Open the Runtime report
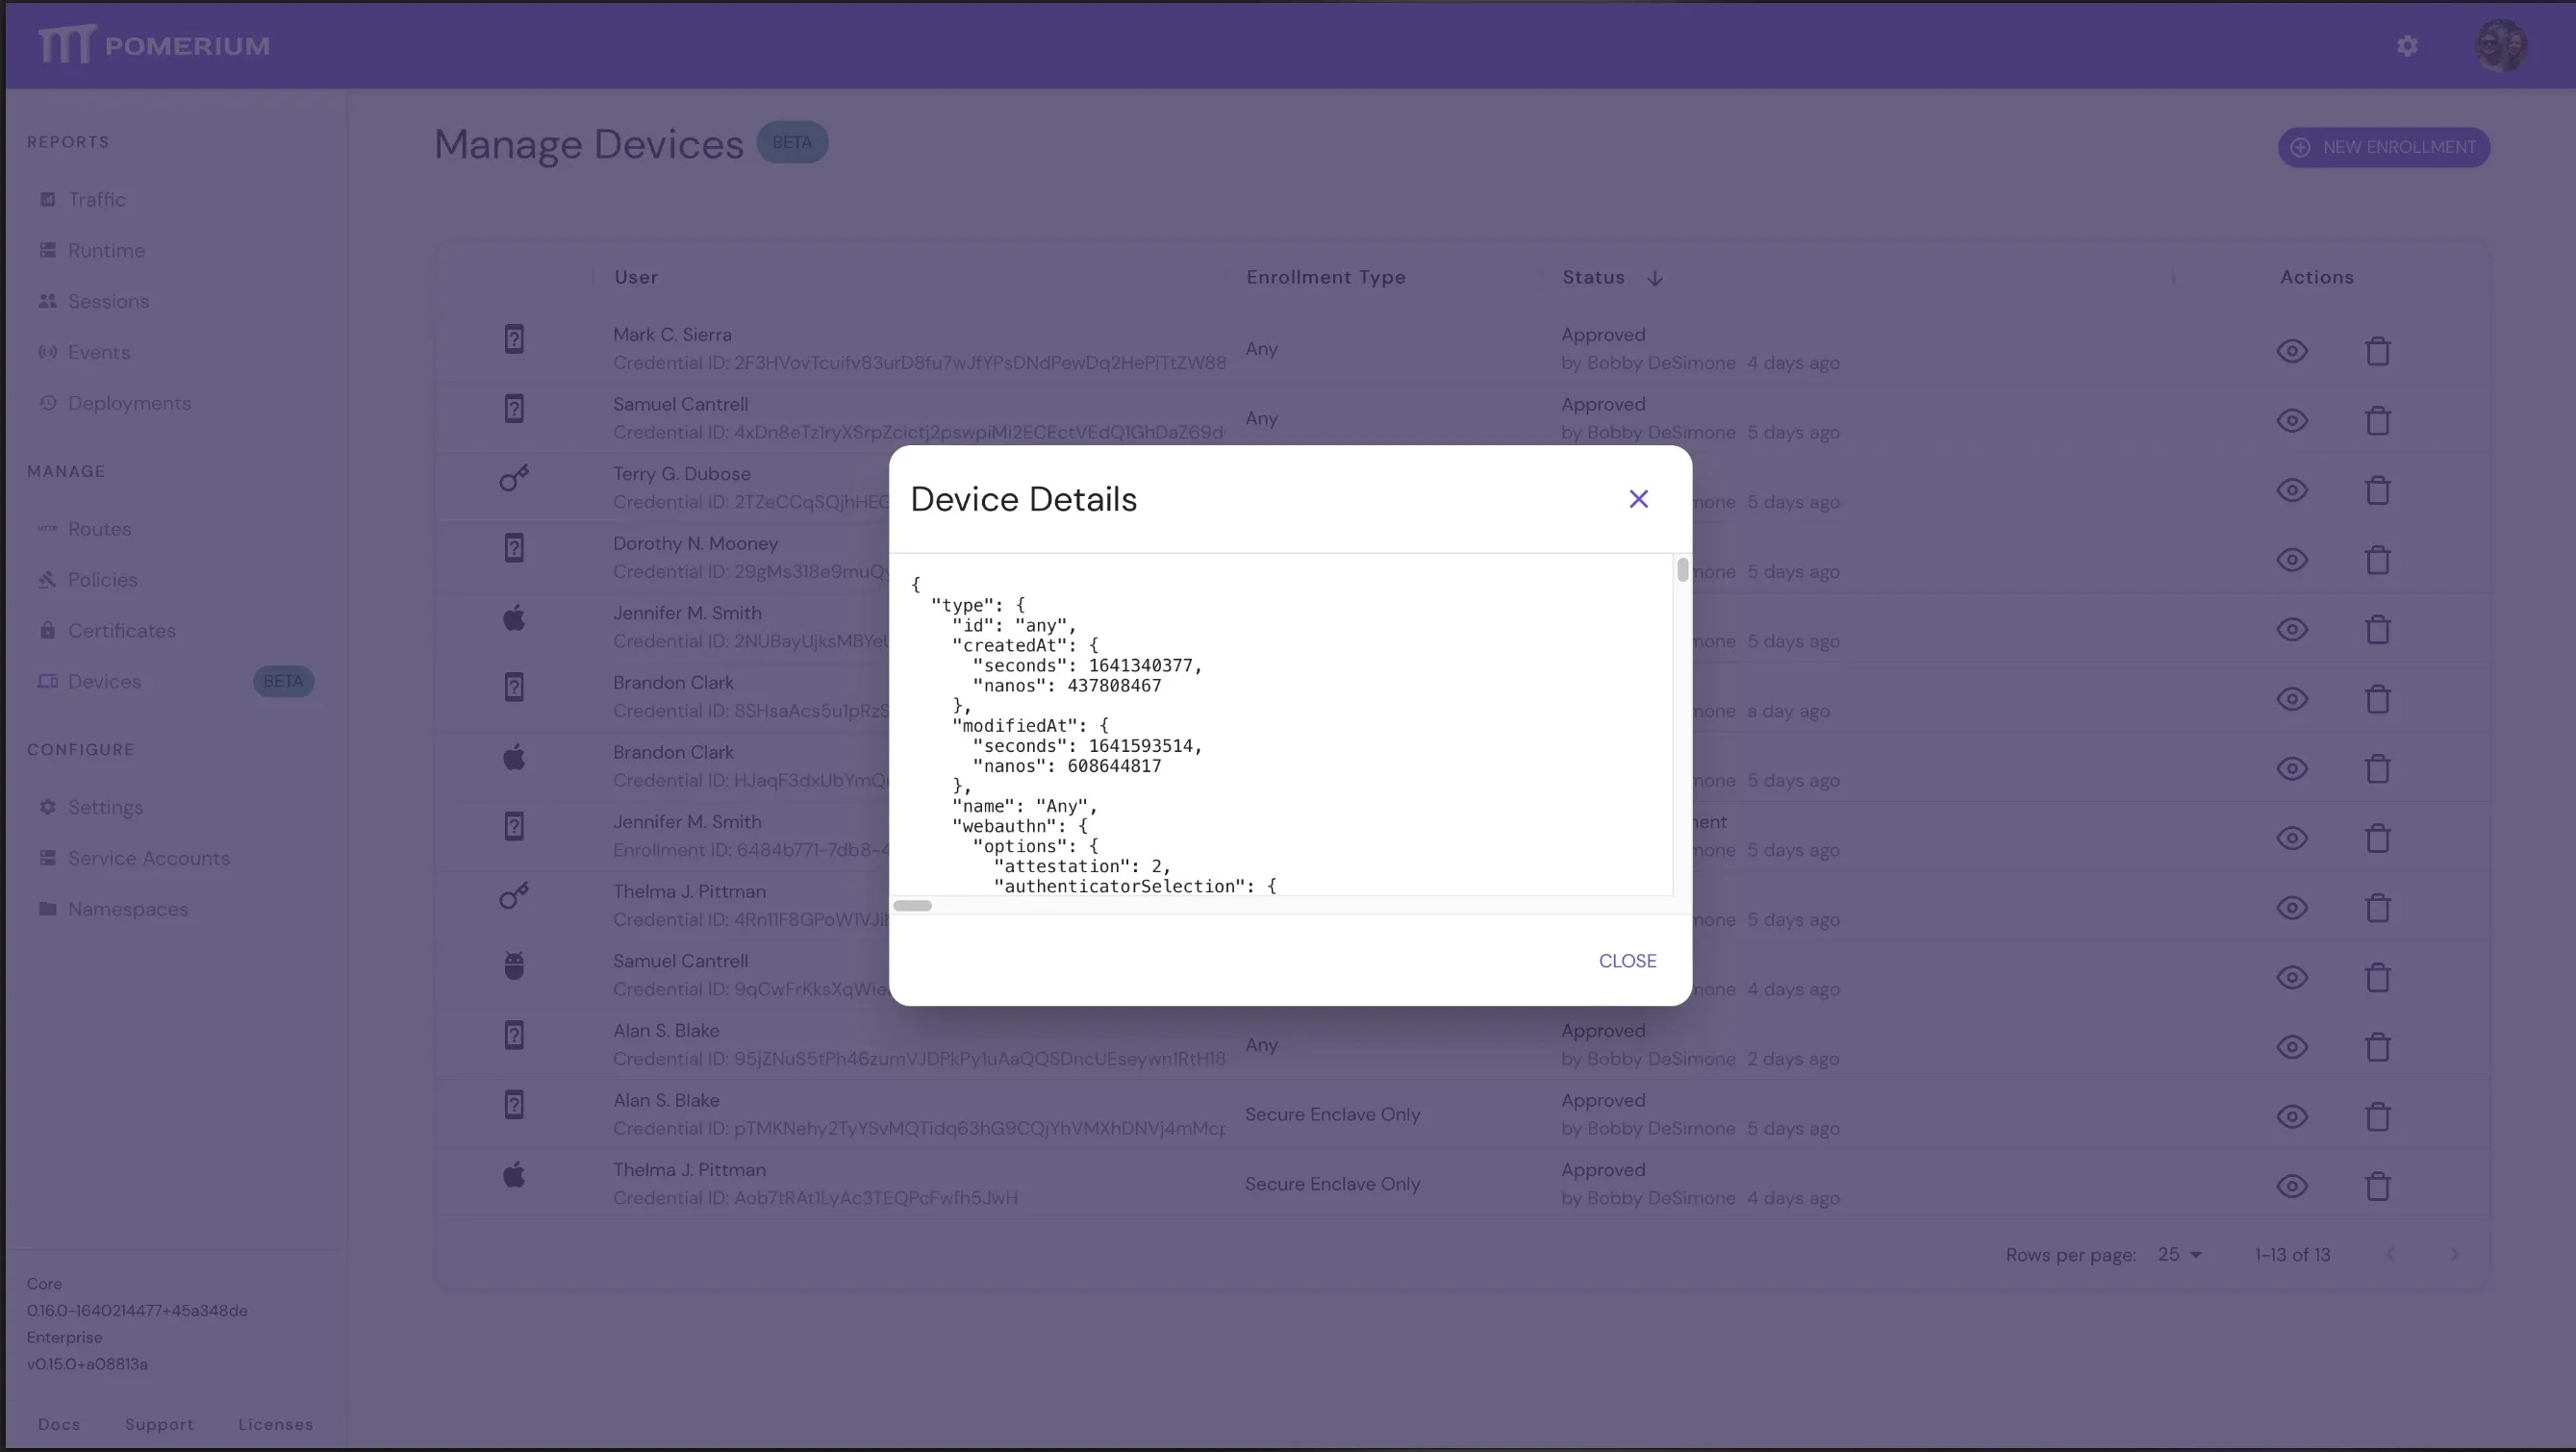This screenshot has height=1452, width=2576. [106, 251]
